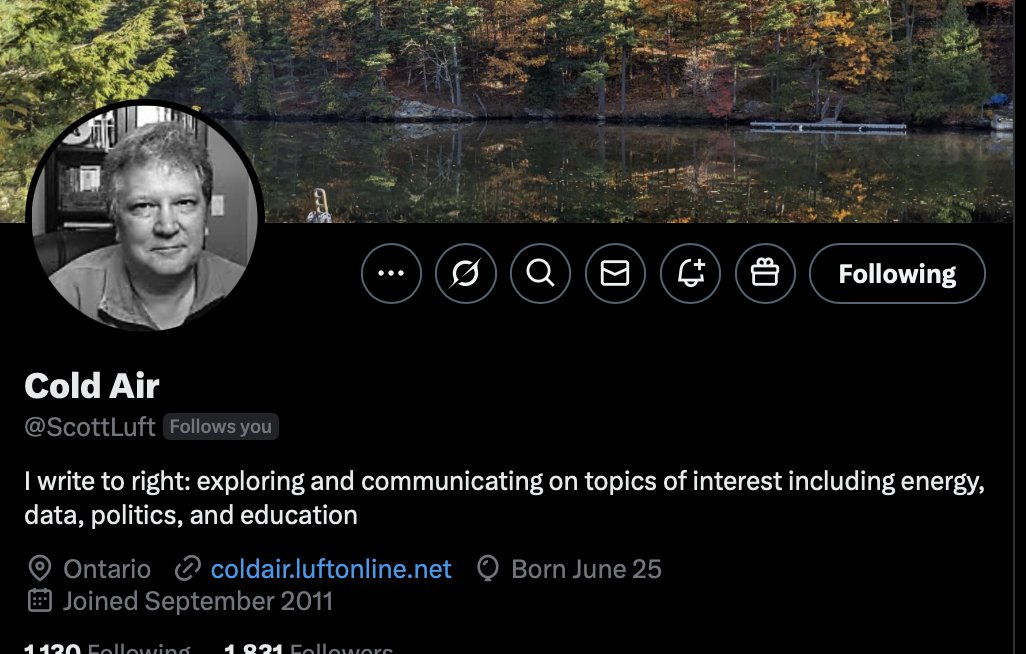Click the birthday balloon icon
Screen dimensions: 1026x654
[x=487, y=568]
